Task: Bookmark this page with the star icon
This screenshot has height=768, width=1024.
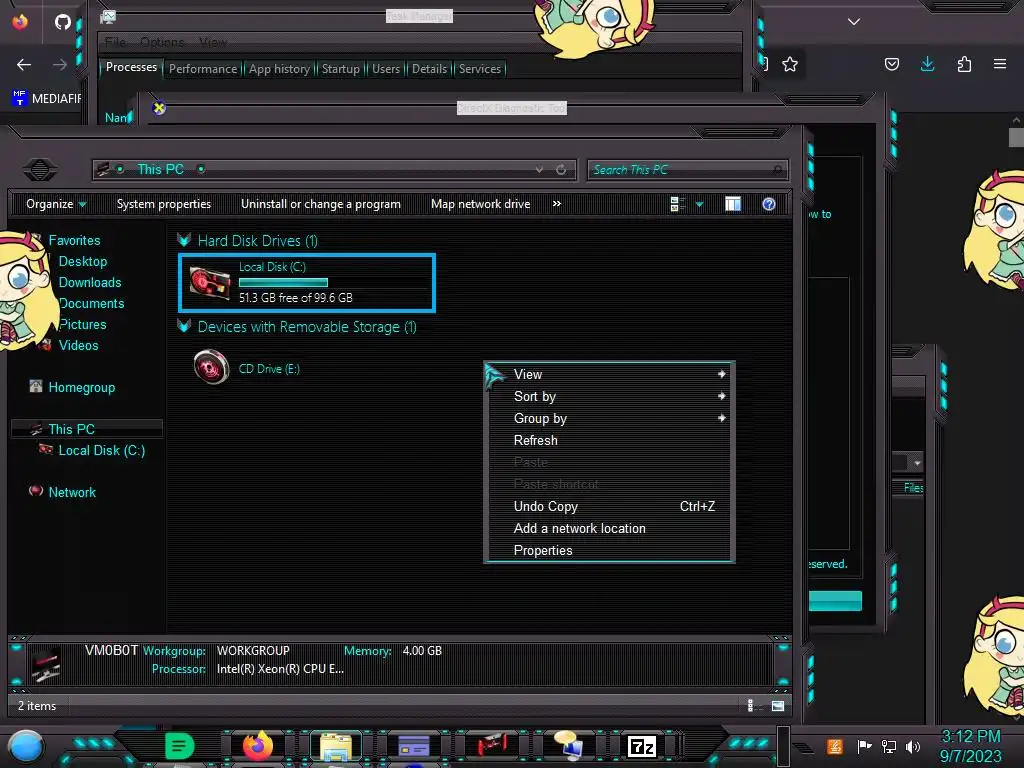Action: [790, 64]
